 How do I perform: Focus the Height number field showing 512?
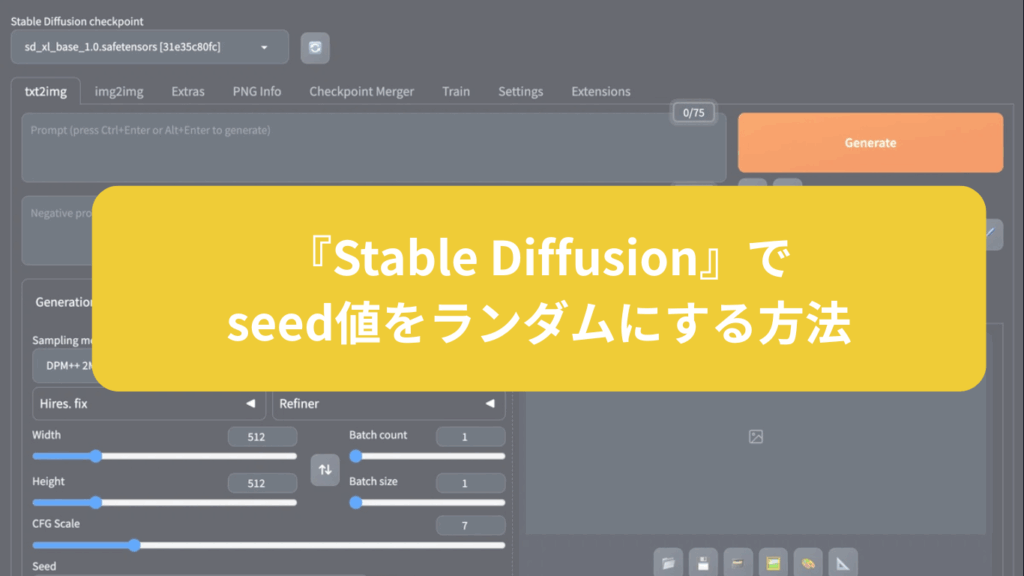point(263,483)
